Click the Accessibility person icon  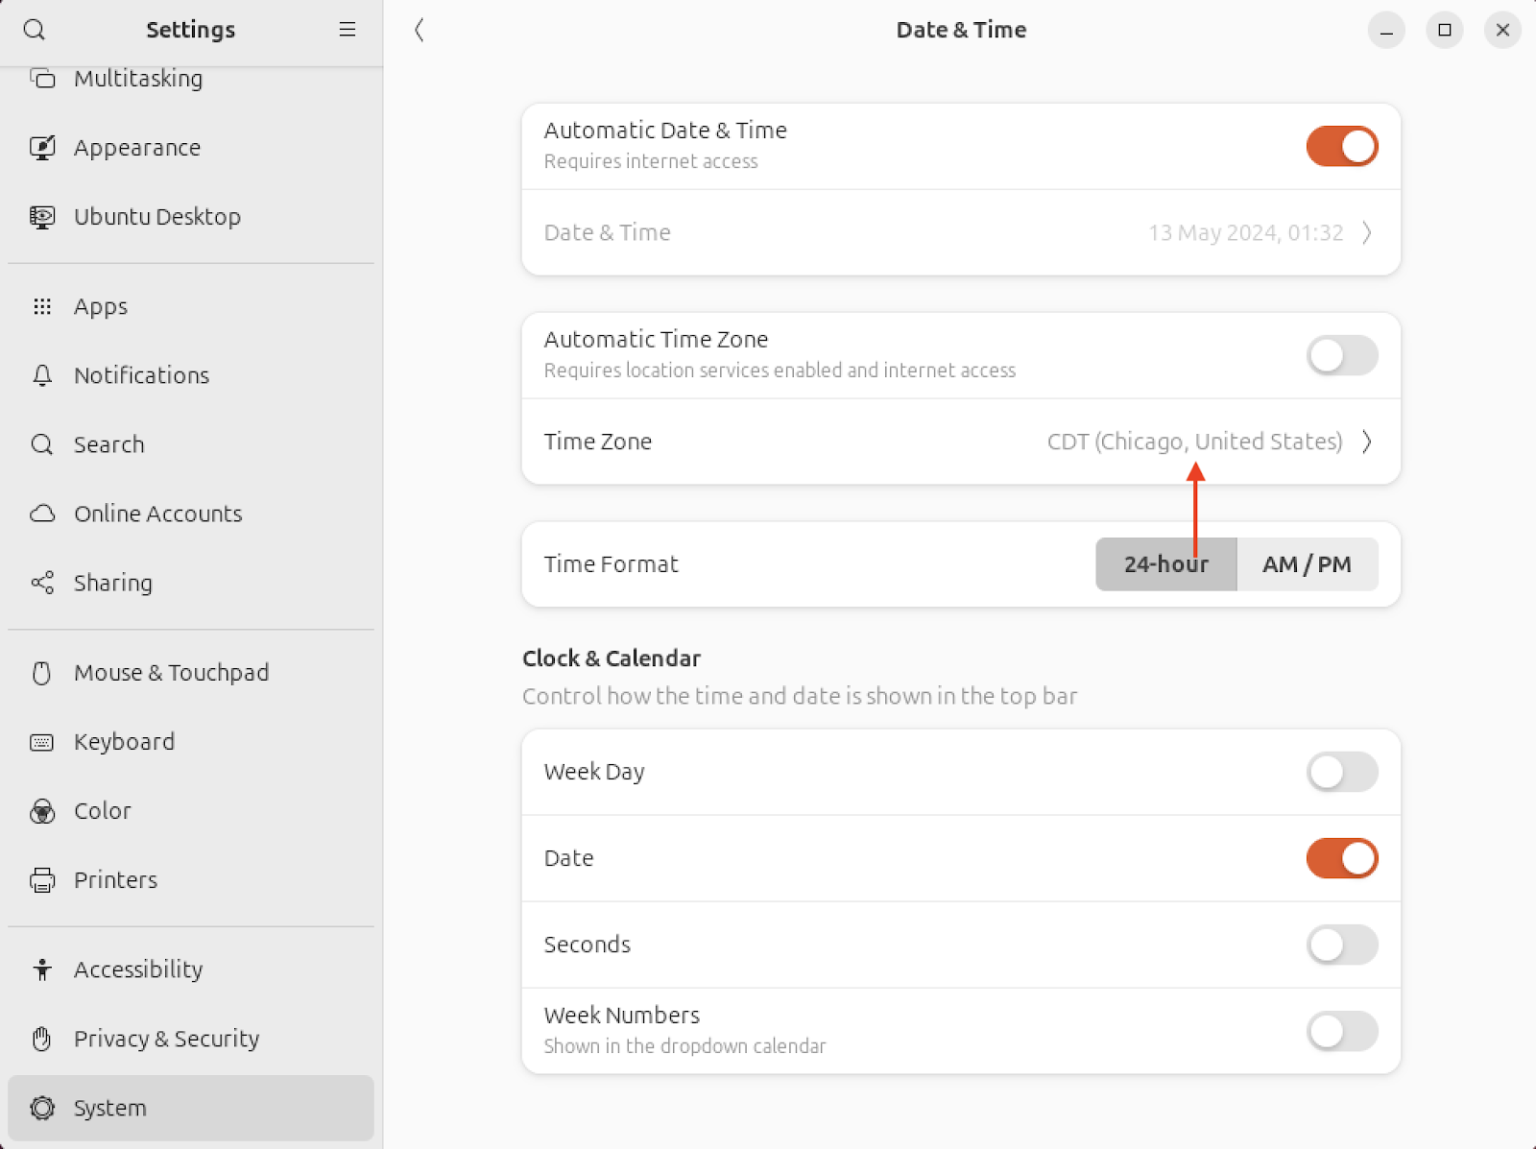(x=41, y=968)
